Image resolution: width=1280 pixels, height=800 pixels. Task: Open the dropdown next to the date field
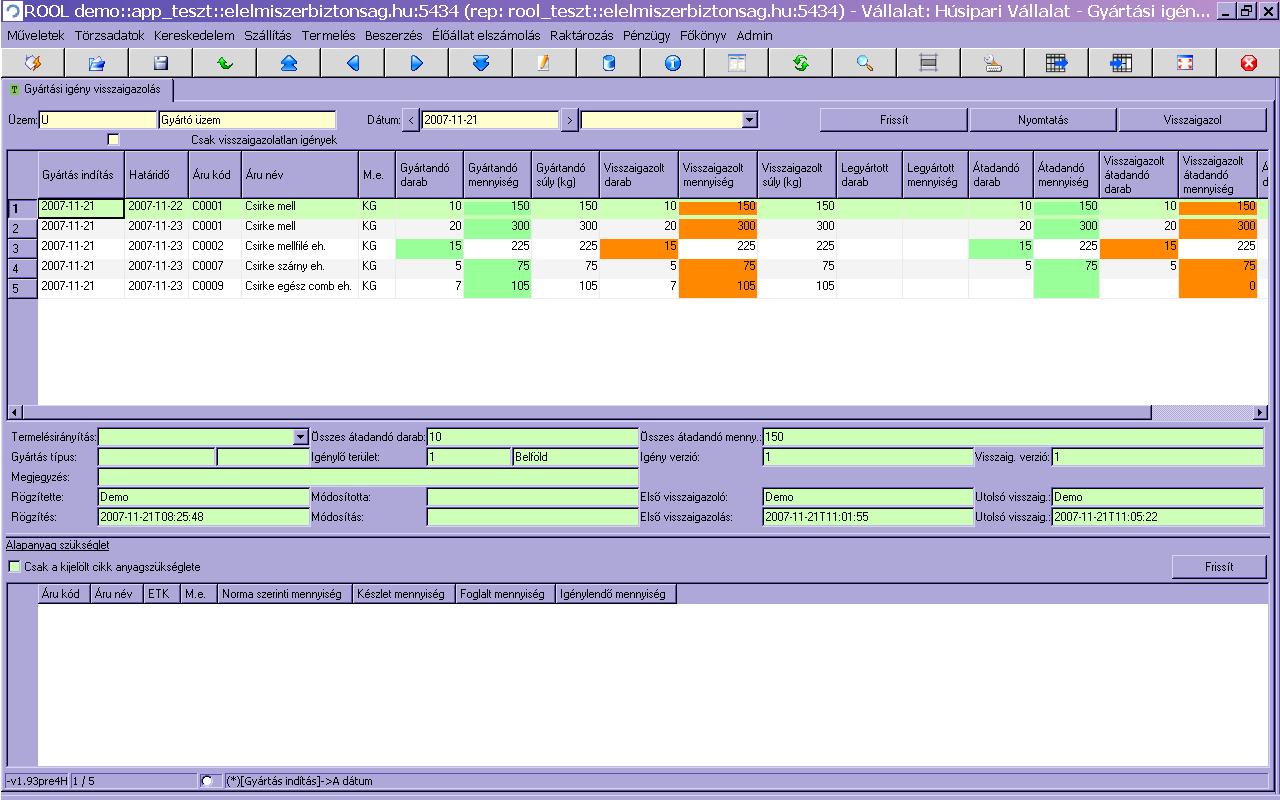[x=750, y=120]
